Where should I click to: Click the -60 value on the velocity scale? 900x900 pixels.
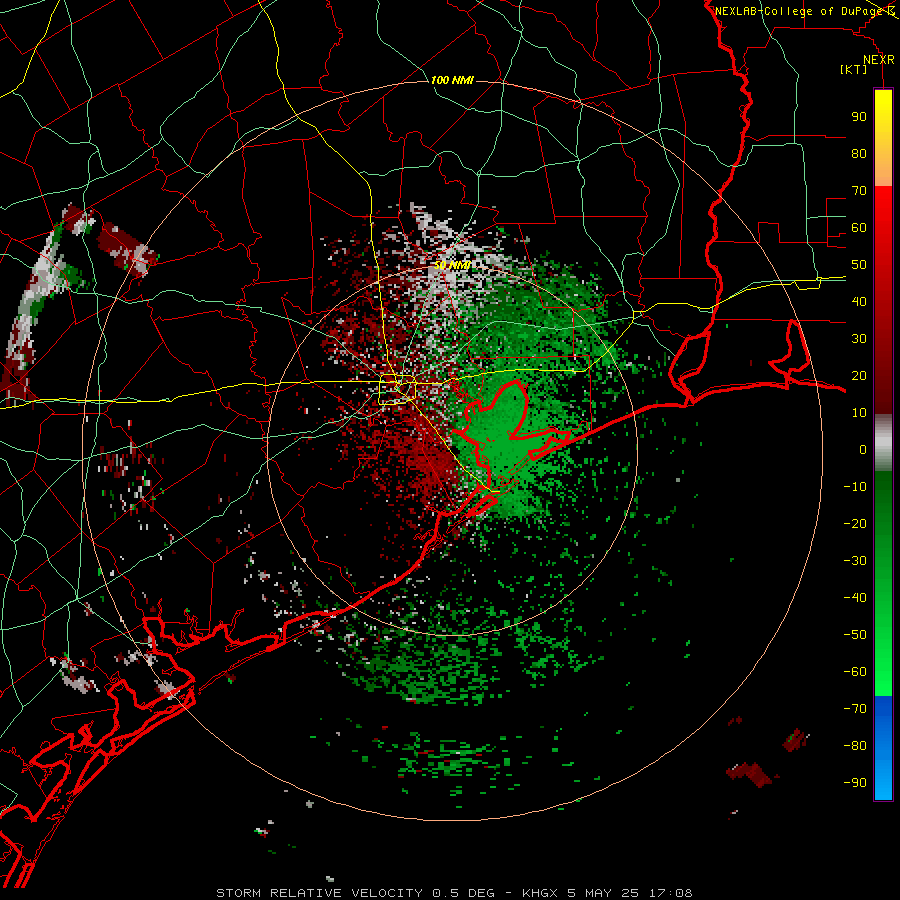point(855,672)
